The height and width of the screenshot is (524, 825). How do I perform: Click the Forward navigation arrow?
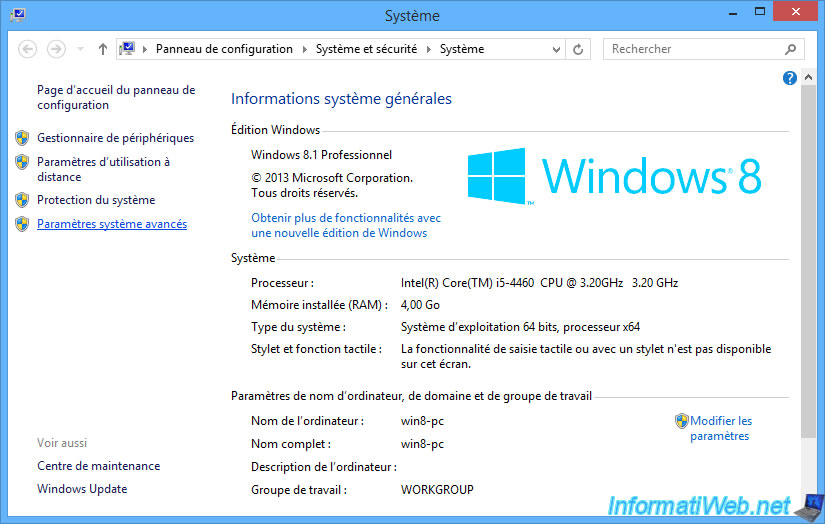point(56,49)
